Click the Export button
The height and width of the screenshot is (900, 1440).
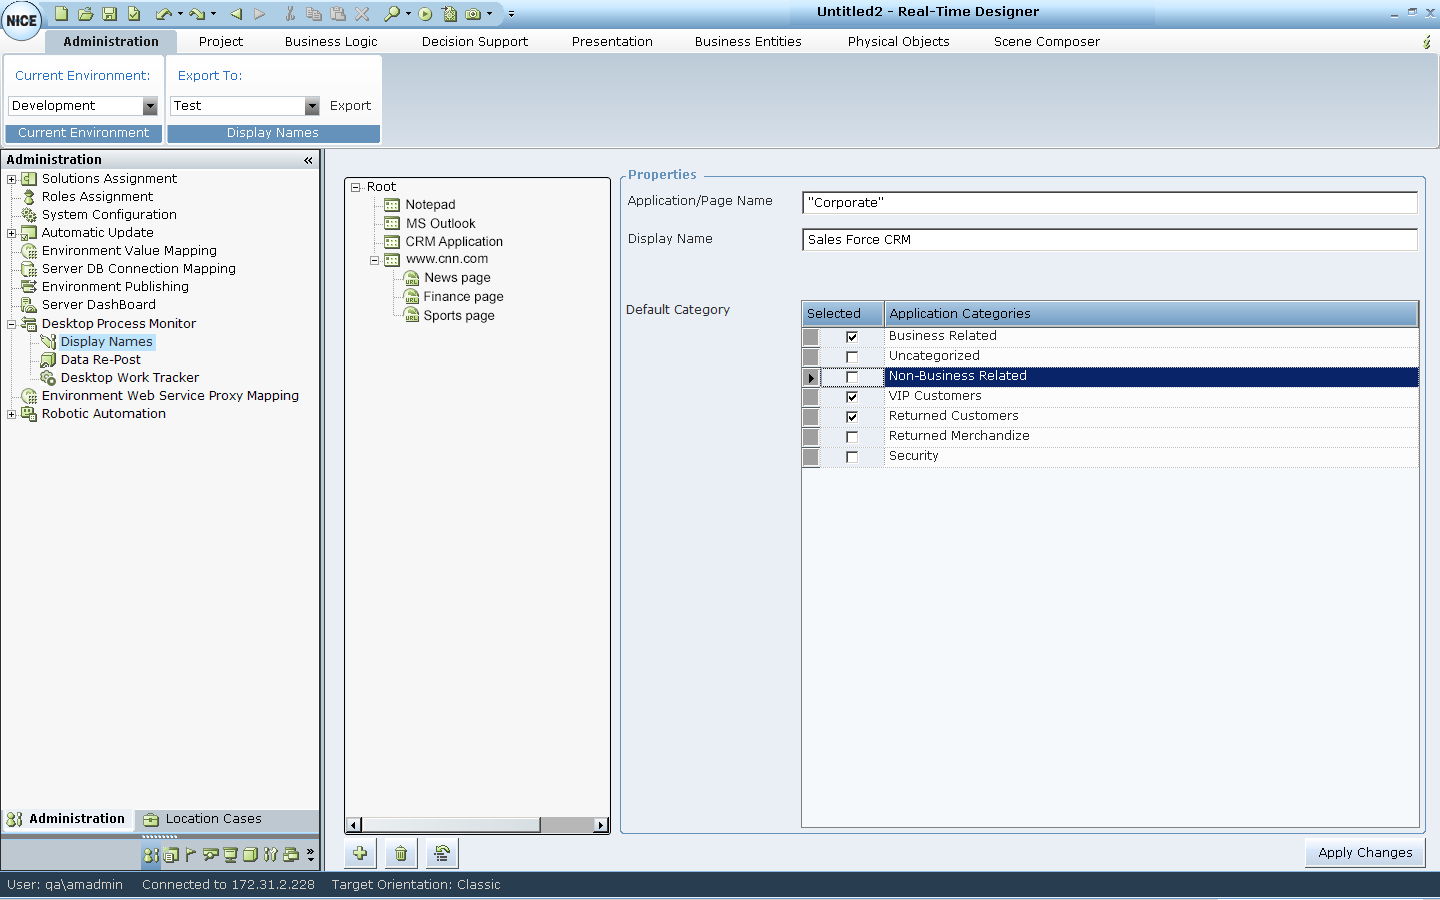point(350,106)
